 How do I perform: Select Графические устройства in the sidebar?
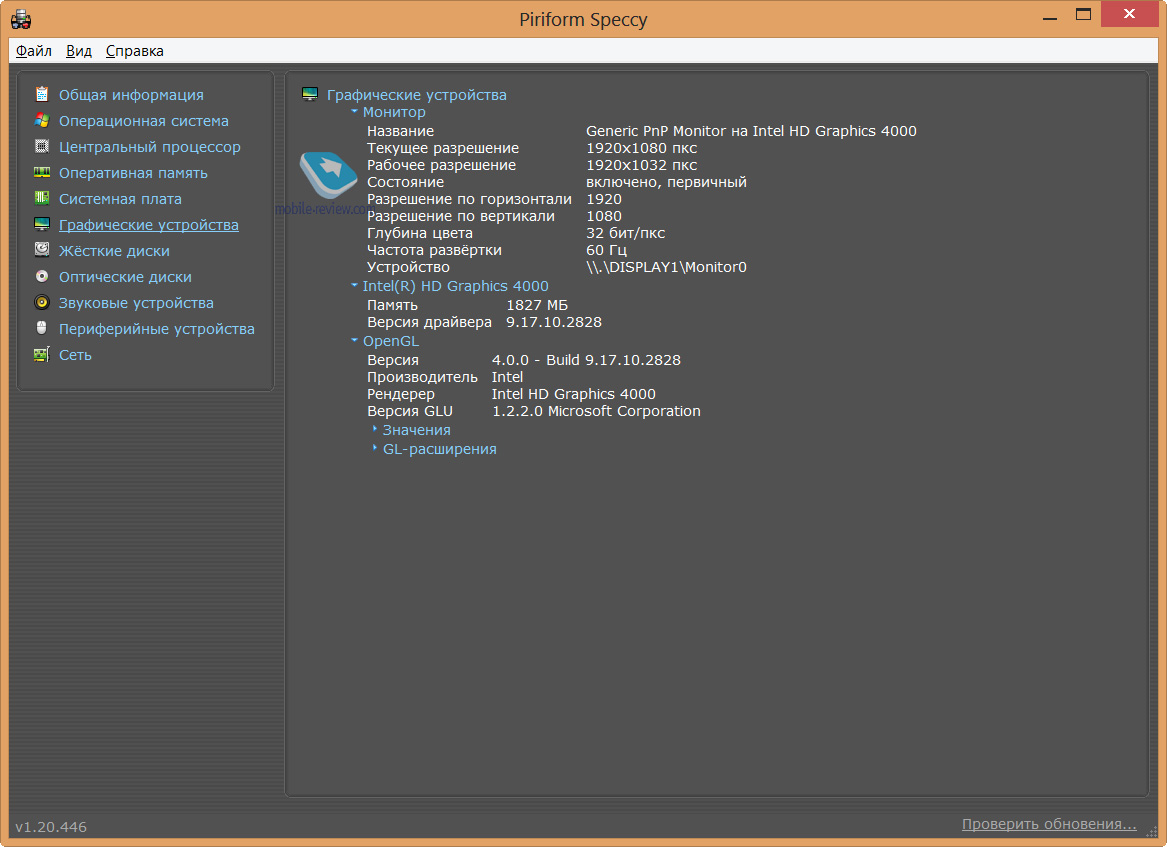pyautogui.click(x=148, y=225)
